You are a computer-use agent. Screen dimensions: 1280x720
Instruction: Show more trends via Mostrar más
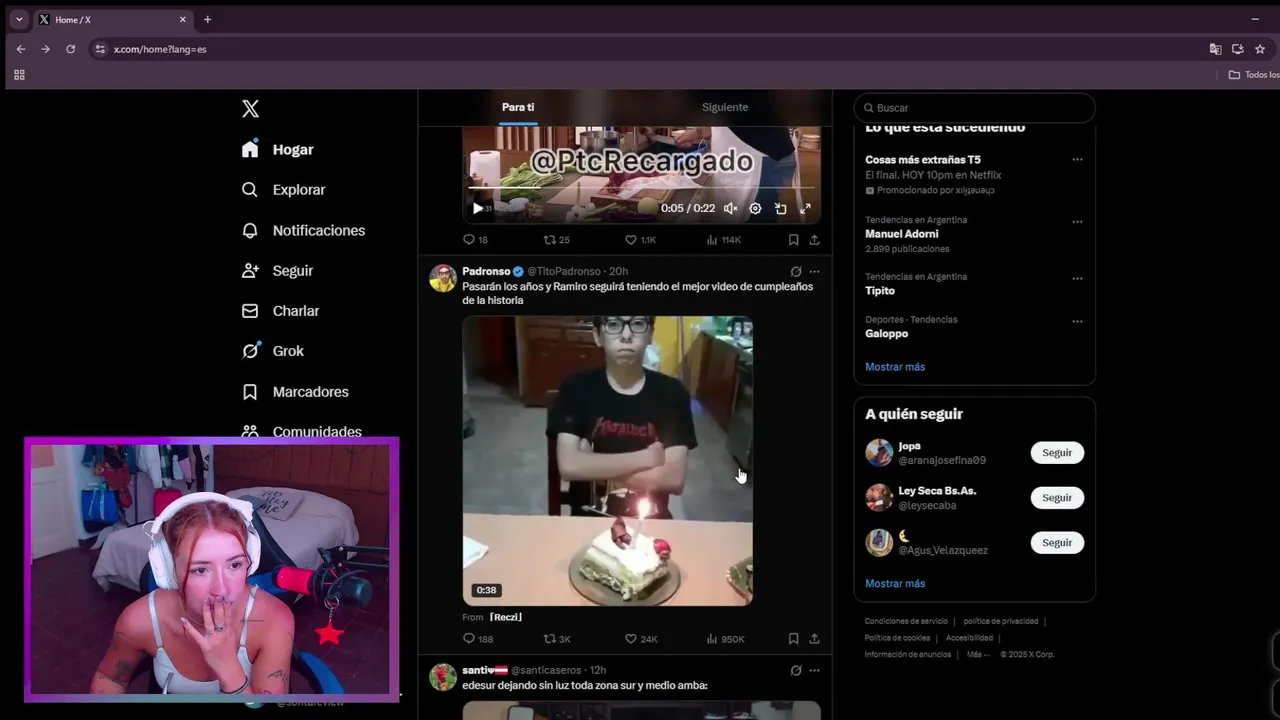tap(895, 367)
